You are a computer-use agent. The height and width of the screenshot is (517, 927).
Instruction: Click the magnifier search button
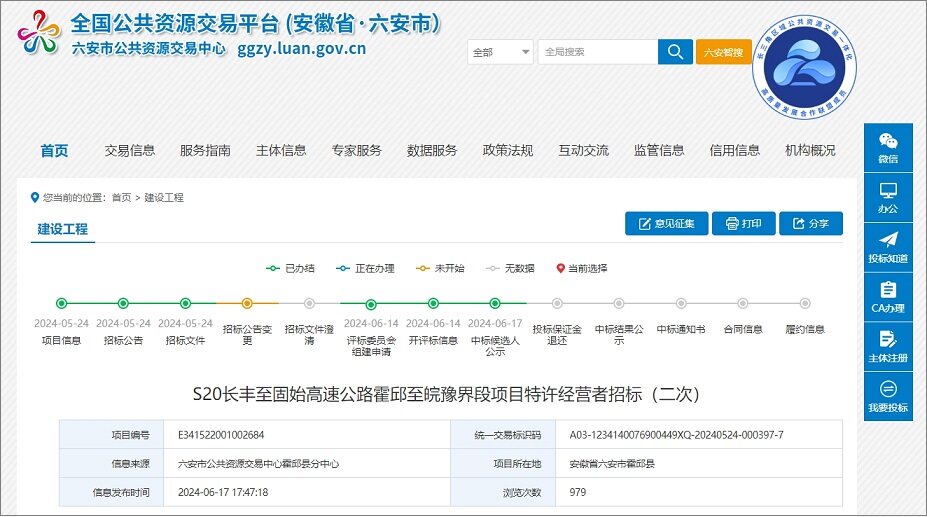(675, 52)
